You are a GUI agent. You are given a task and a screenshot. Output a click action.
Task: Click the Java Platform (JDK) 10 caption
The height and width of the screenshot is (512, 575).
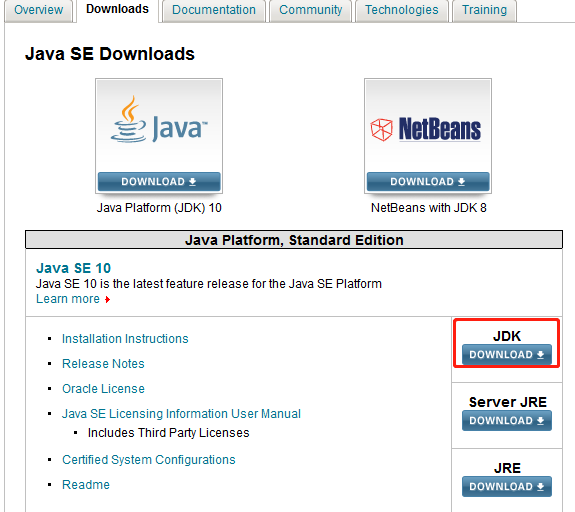point(159,208)
